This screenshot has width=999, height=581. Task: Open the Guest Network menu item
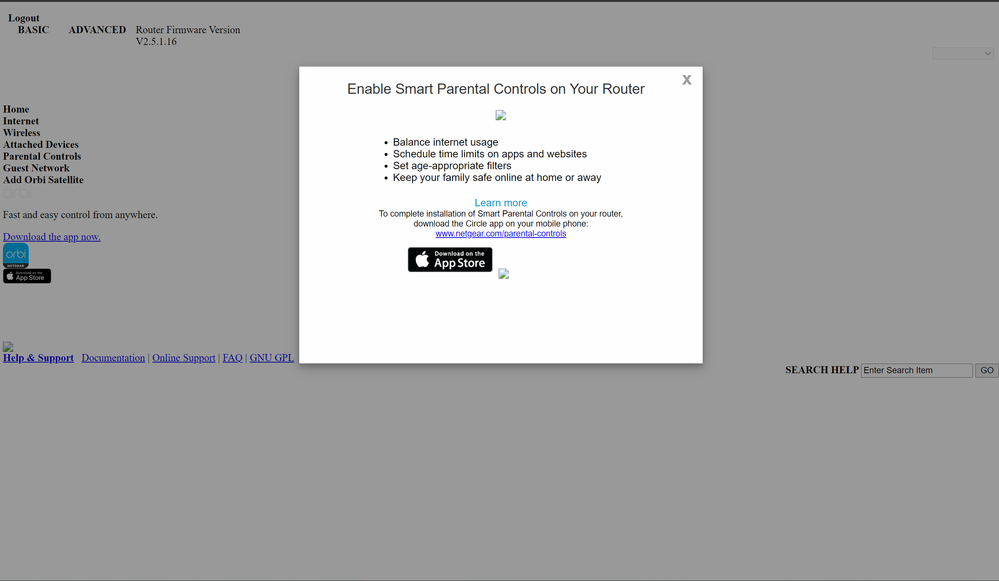(36, 168)
